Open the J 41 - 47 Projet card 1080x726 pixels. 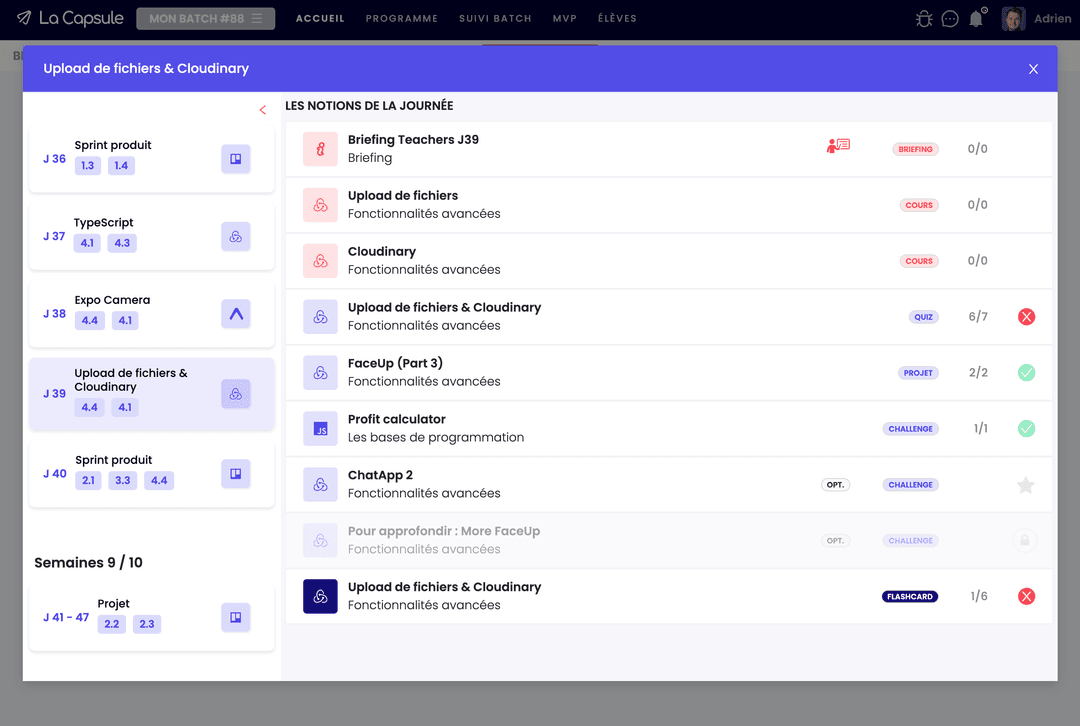pos(152,617)
